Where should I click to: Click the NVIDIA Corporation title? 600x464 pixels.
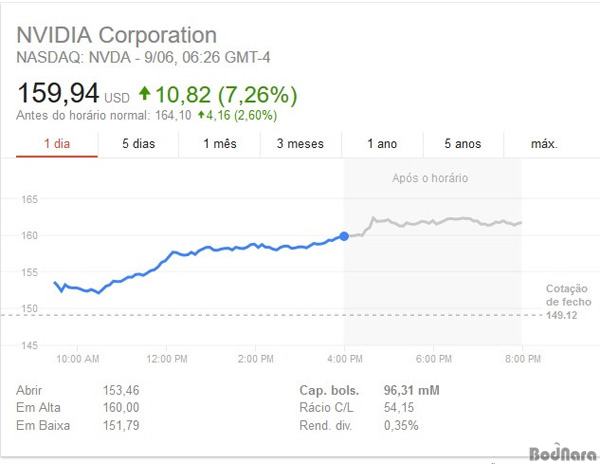tap(116, 36)
